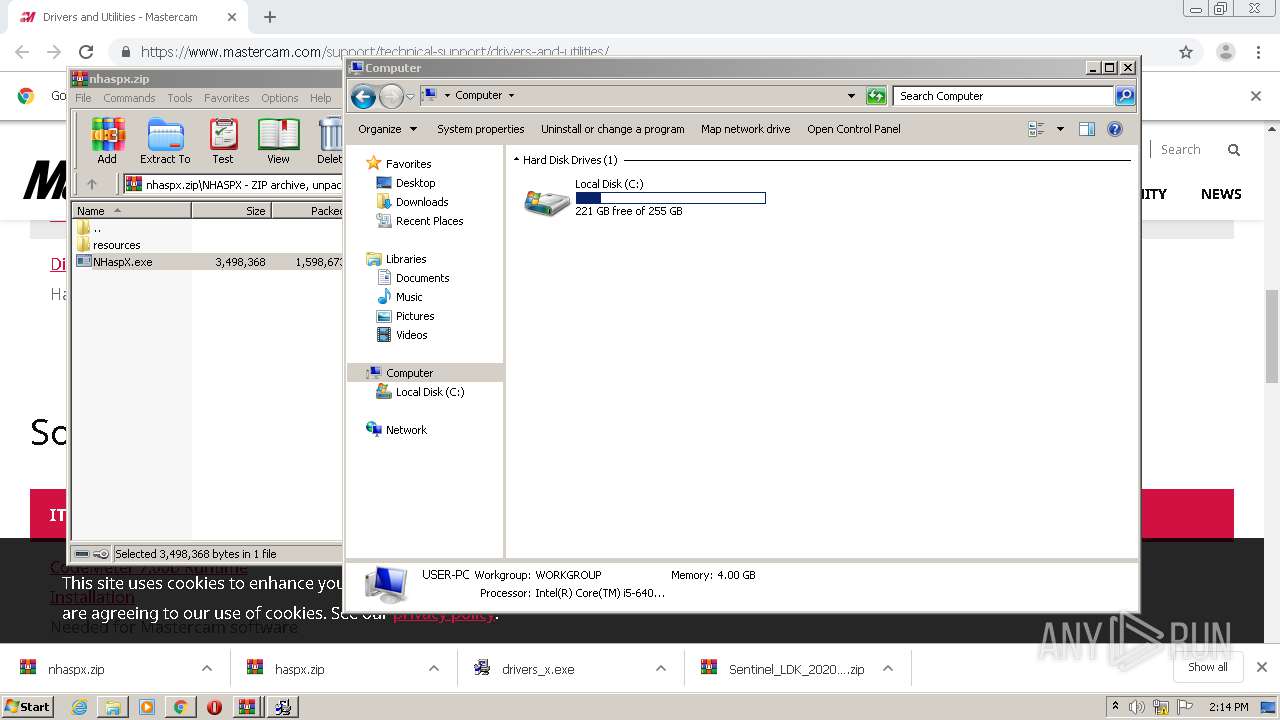This screenshot has width=1280, height=720.
Task: Open Chrome profile avatar icon
Action: 1225,52
